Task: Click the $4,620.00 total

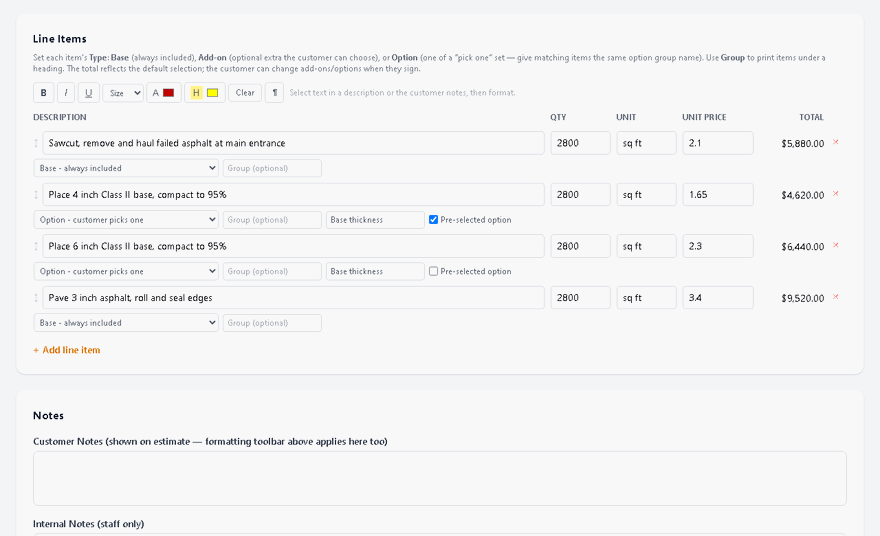Action: tap(803, 195)
